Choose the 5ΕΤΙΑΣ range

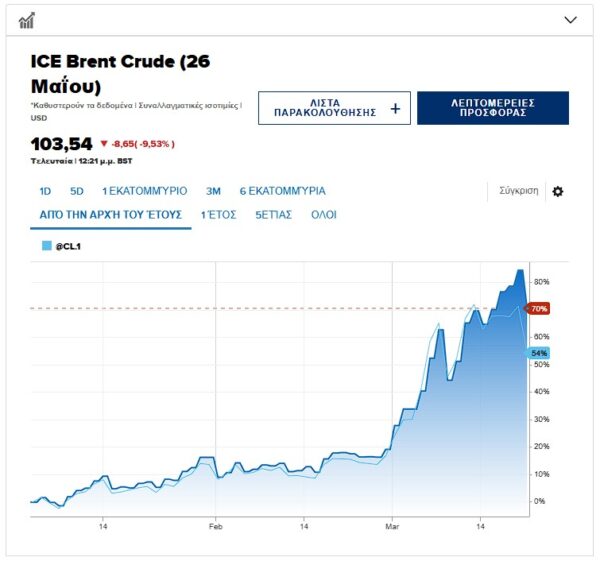273,215
